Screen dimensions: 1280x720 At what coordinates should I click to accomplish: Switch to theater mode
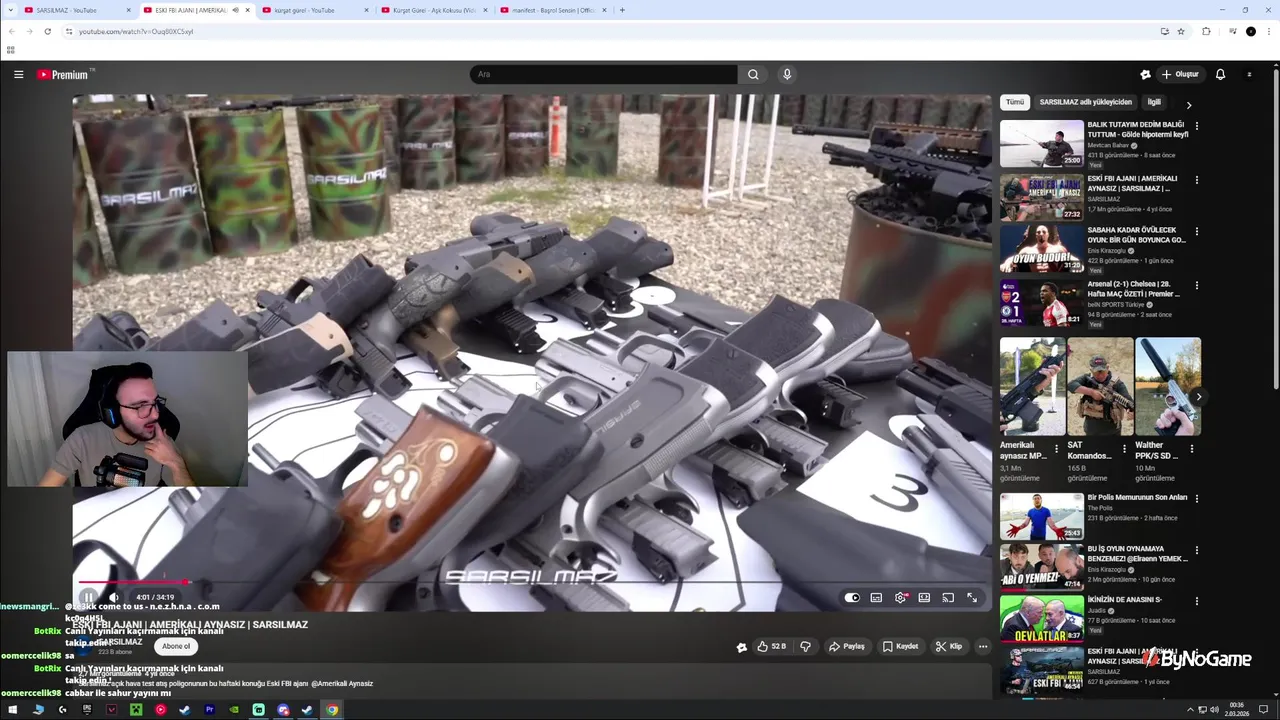tap(924, 597)
